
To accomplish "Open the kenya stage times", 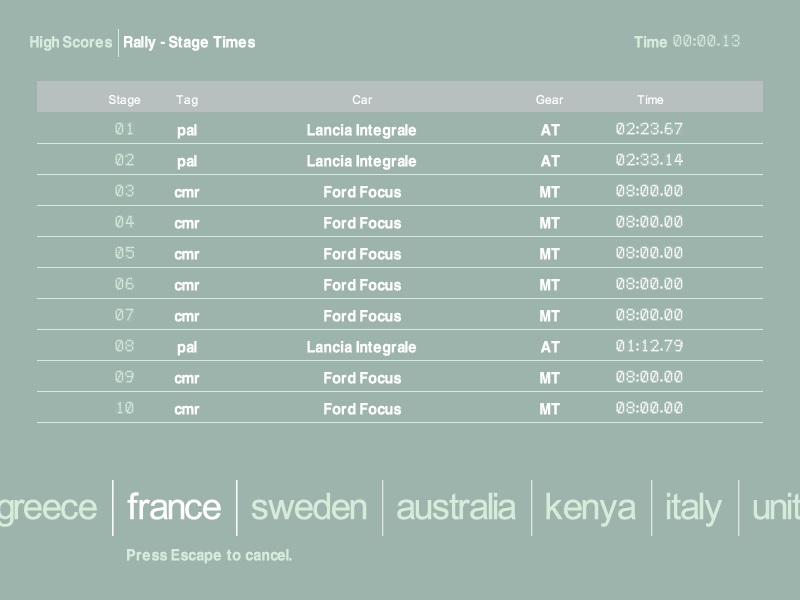I will (x=590, y=507).
